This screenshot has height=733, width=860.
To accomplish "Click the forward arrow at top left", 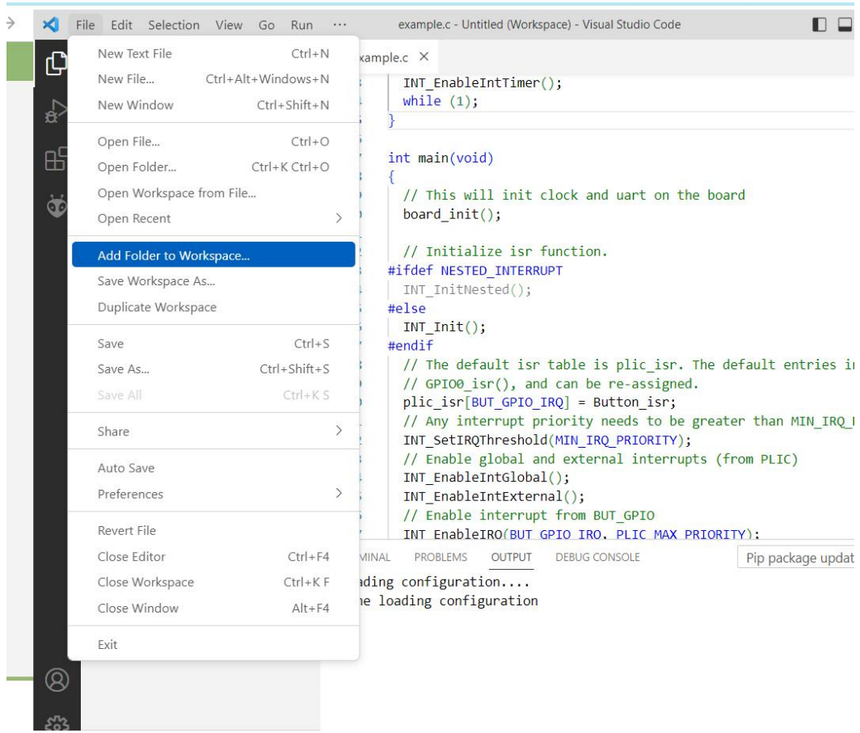I will (x=11, y=23).
